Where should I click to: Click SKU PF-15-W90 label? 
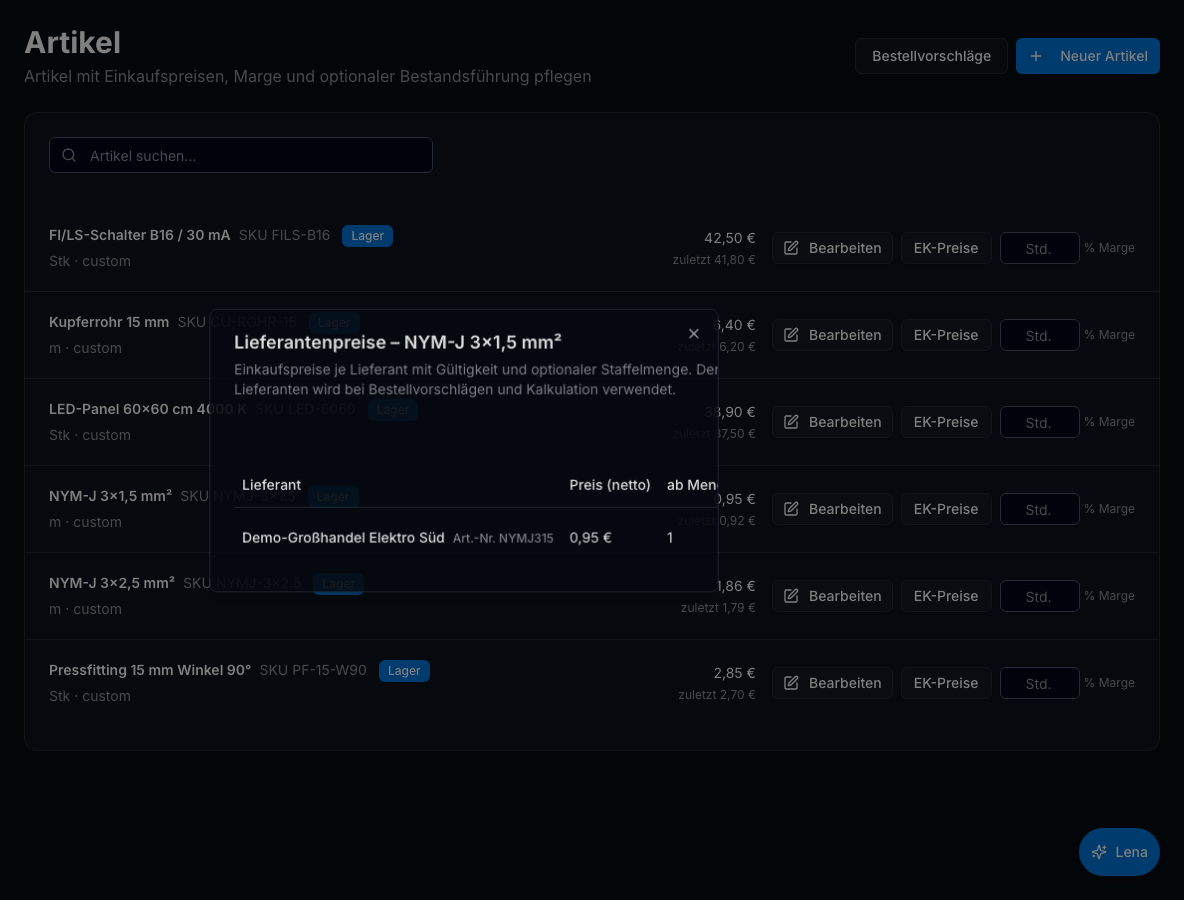coord(313,670)
